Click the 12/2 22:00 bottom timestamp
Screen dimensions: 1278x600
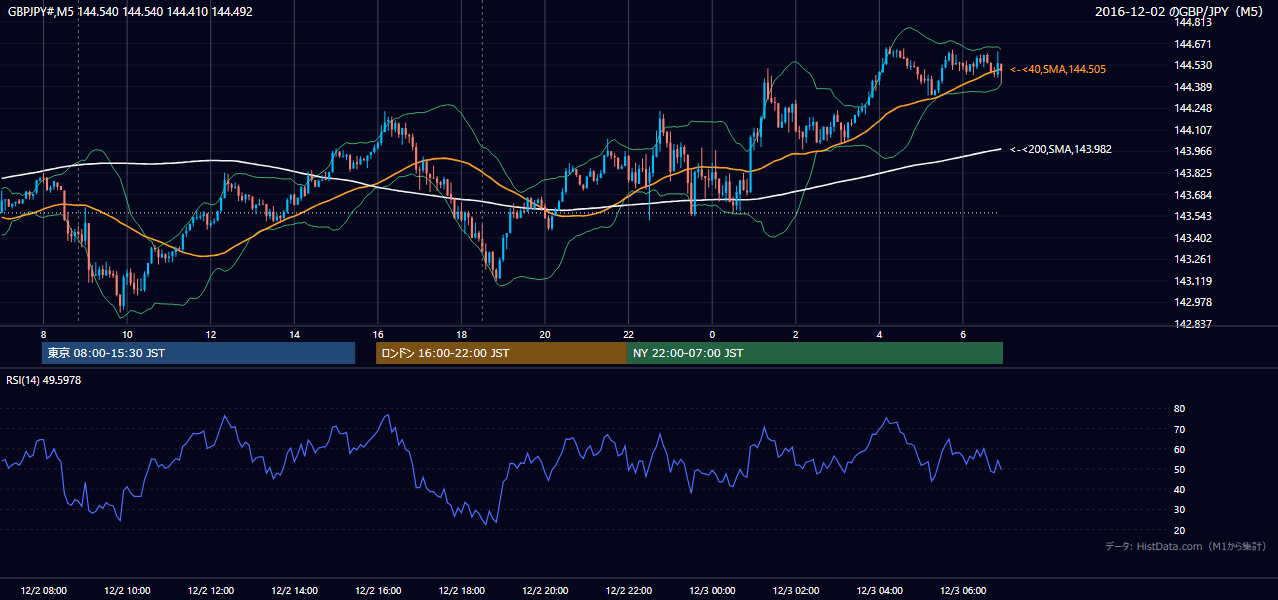(x=628, y=590)
